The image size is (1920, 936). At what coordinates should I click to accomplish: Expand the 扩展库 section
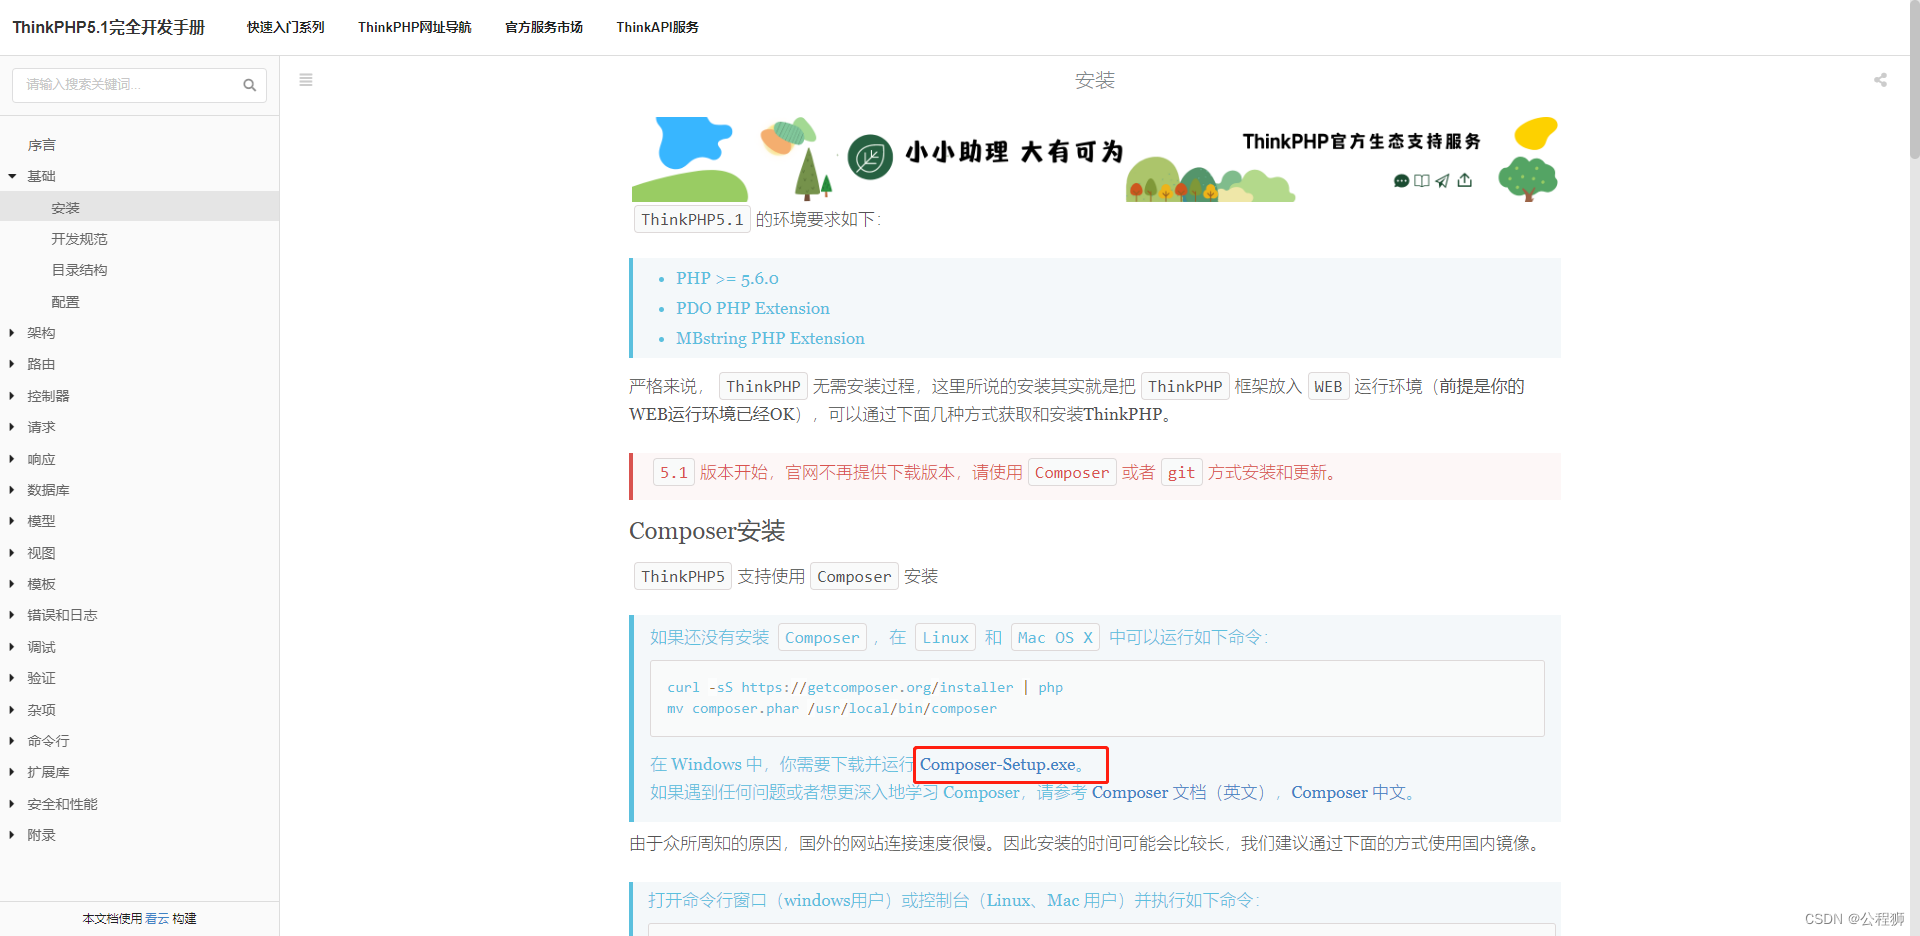coord(12,772)
